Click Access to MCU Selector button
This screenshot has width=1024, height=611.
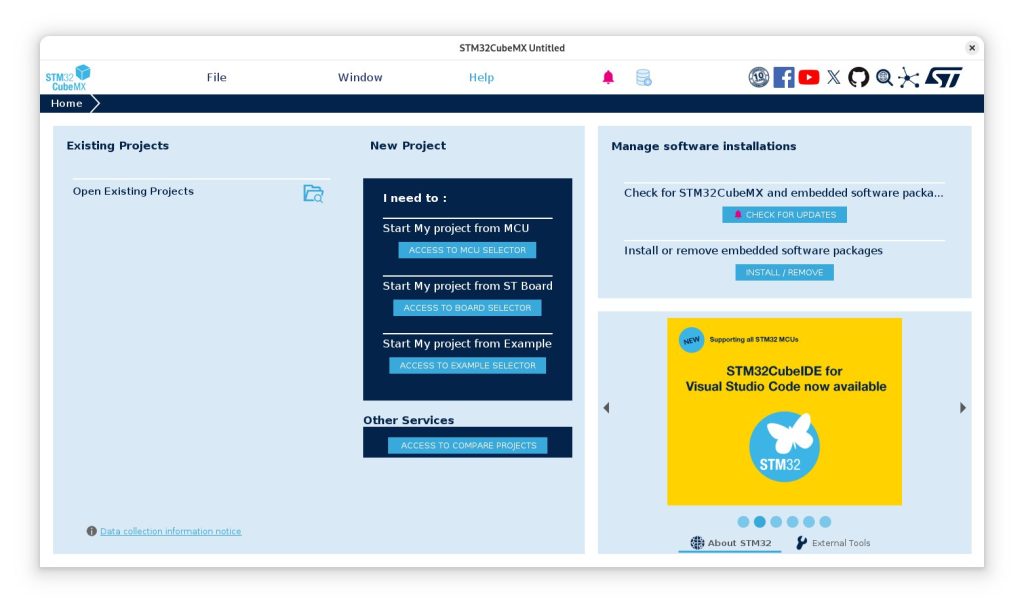[467, 250]
